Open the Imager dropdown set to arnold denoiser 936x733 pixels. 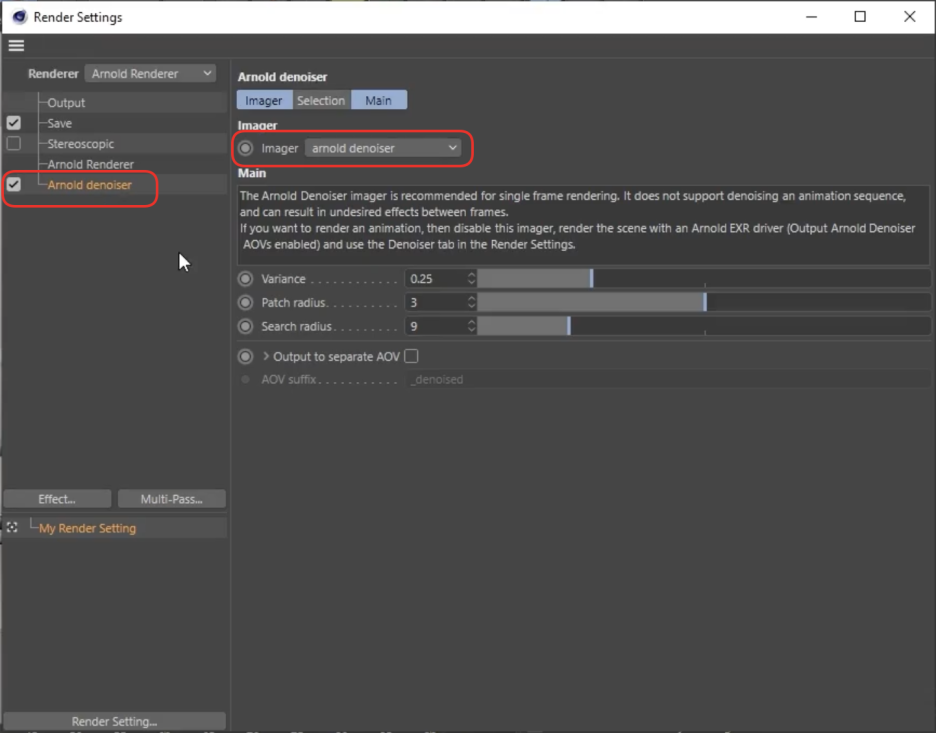click(383, 148)
